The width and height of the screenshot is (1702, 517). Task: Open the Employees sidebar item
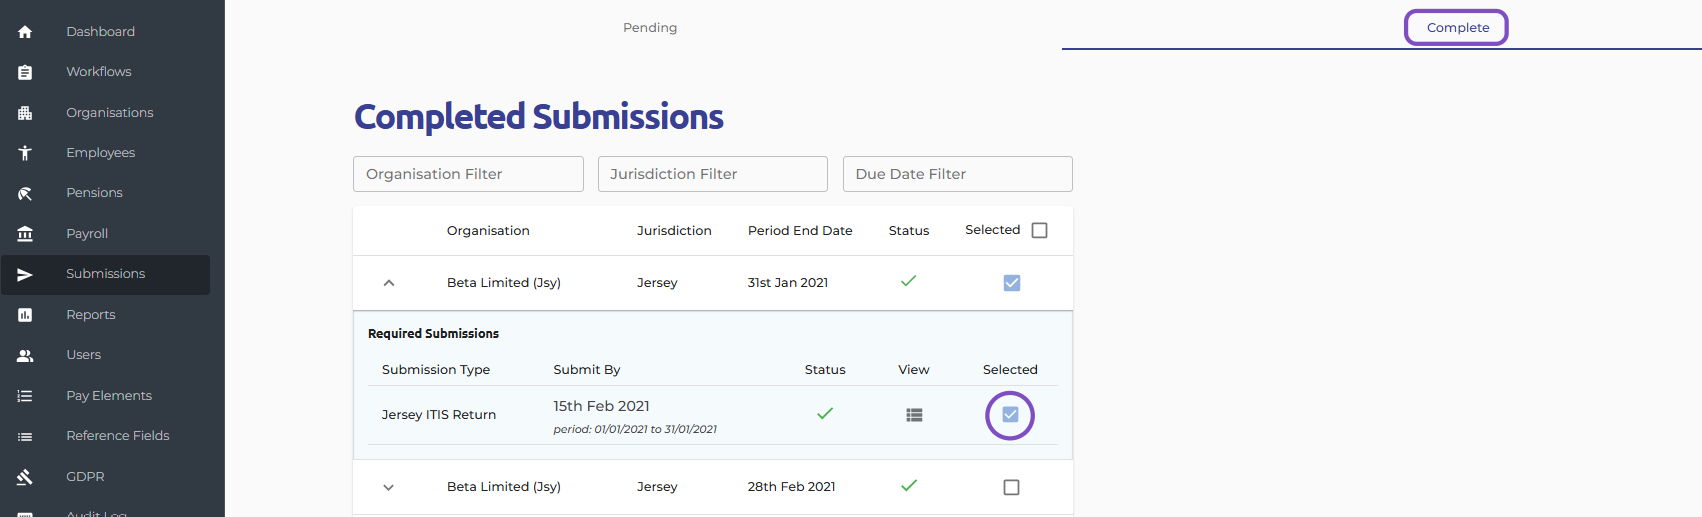click(x=100, y=153)
